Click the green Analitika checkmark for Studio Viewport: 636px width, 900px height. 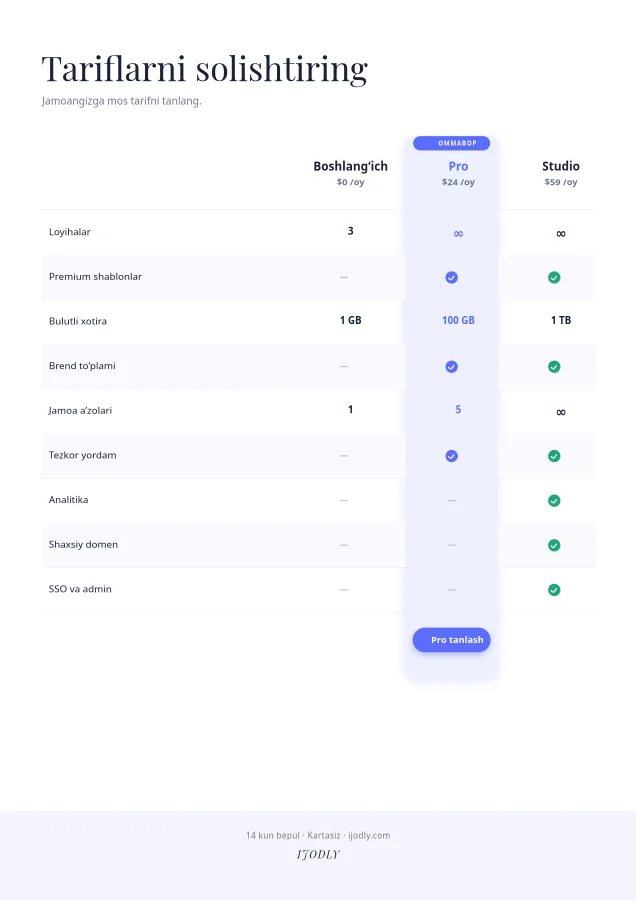tap(554, 501)
